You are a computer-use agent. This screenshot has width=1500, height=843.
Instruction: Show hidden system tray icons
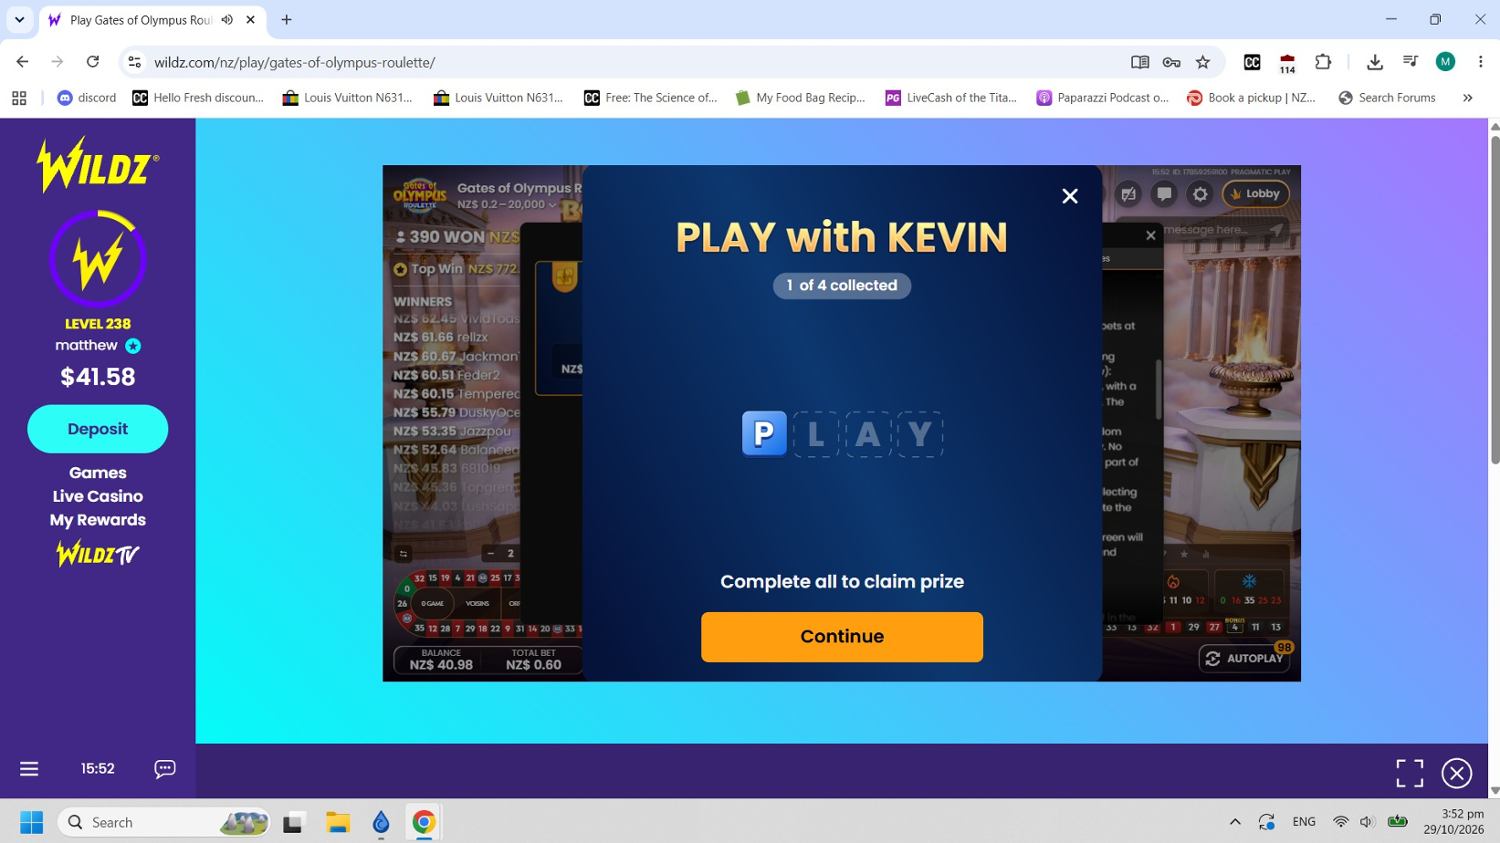tap(1235, 822)
